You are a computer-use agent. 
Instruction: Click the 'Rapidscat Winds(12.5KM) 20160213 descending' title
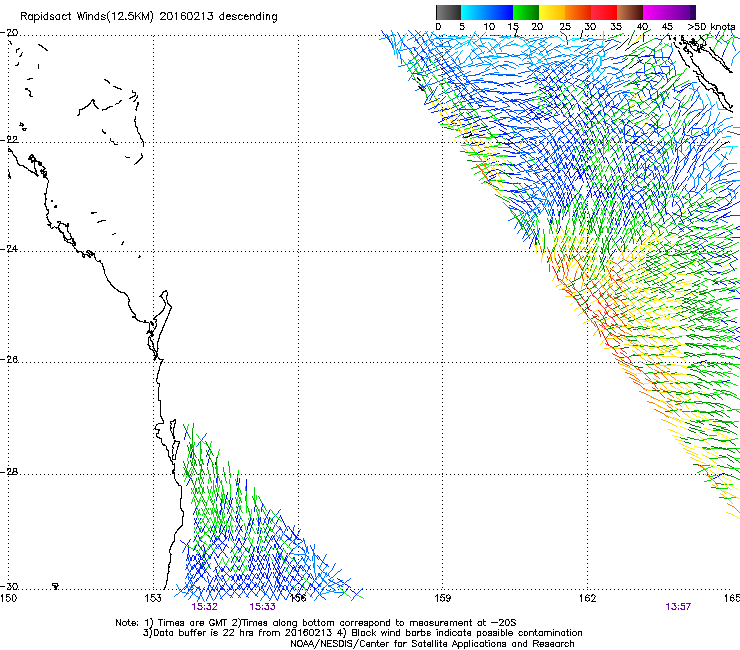(x=149, y=16)
